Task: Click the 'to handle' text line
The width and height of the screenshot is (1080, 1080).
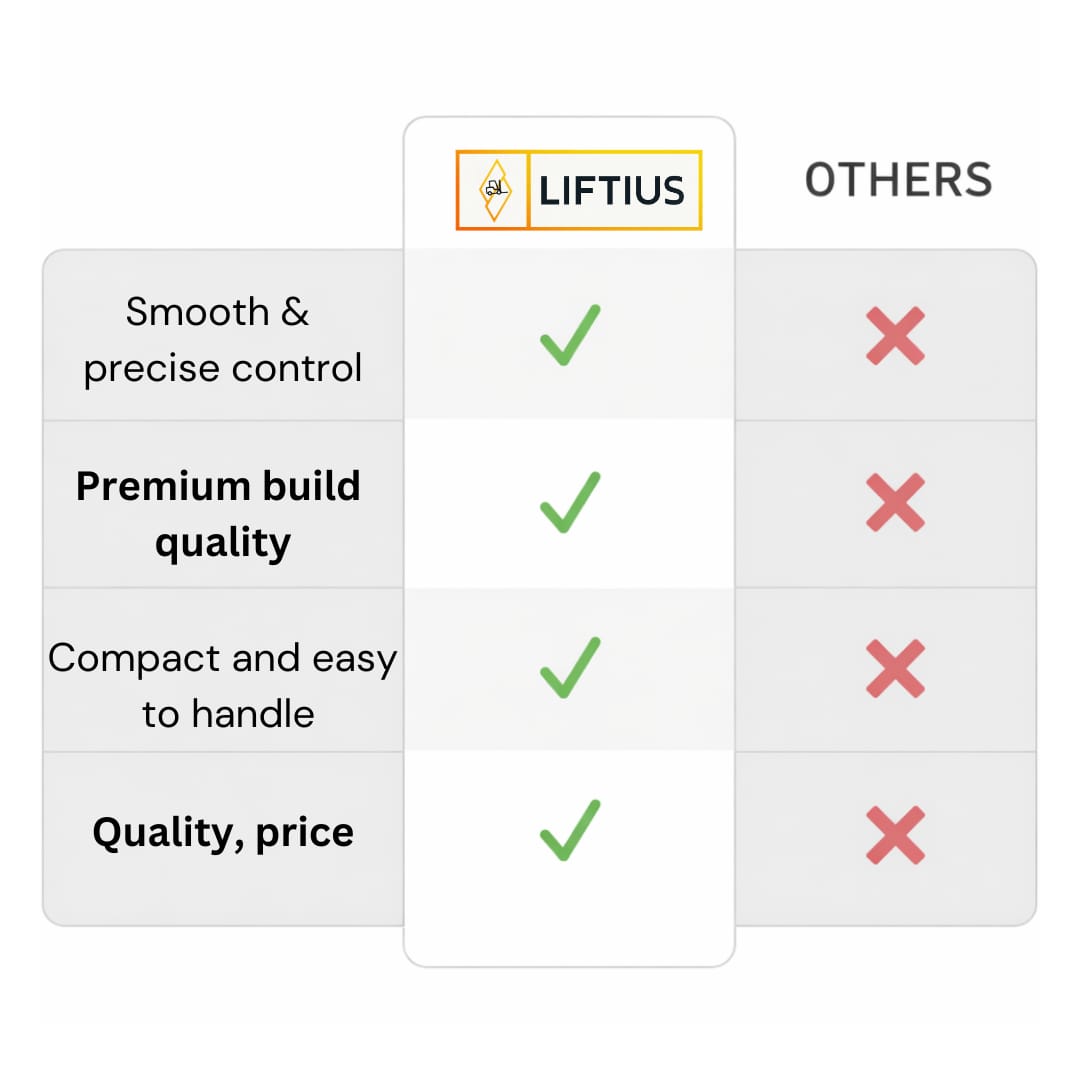Action: coord(228,714)
